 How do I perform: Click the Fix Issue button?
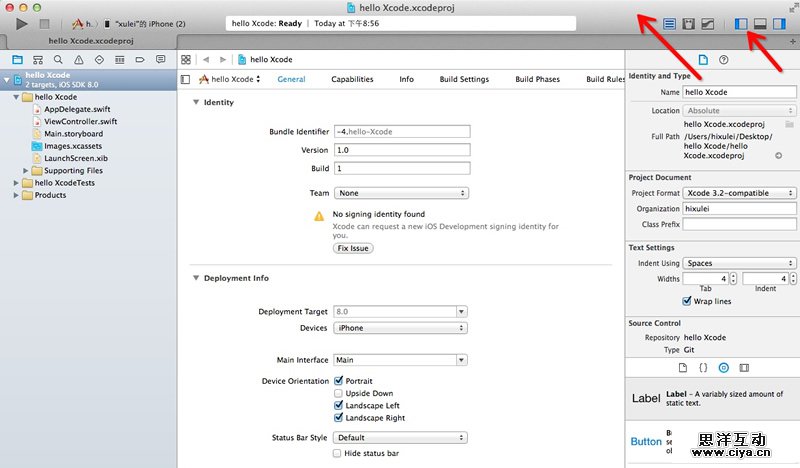[352, 248]
